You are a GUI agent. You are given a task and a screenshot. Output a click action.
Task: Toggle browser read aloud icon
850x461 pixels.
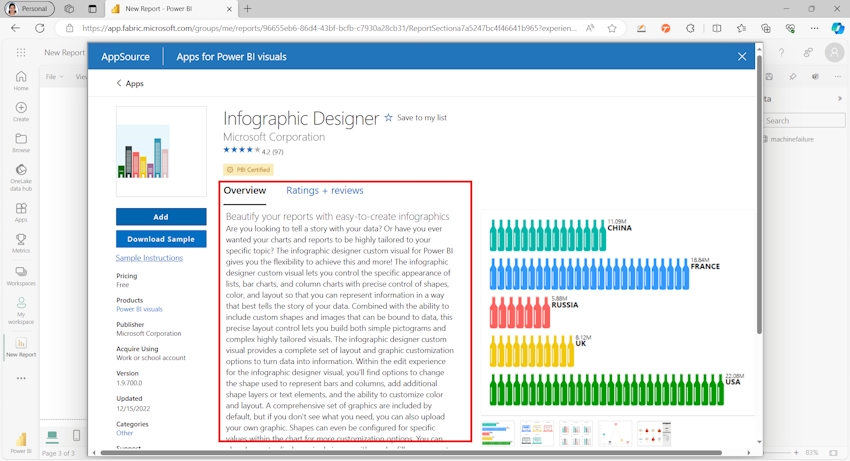click(590, 28)
